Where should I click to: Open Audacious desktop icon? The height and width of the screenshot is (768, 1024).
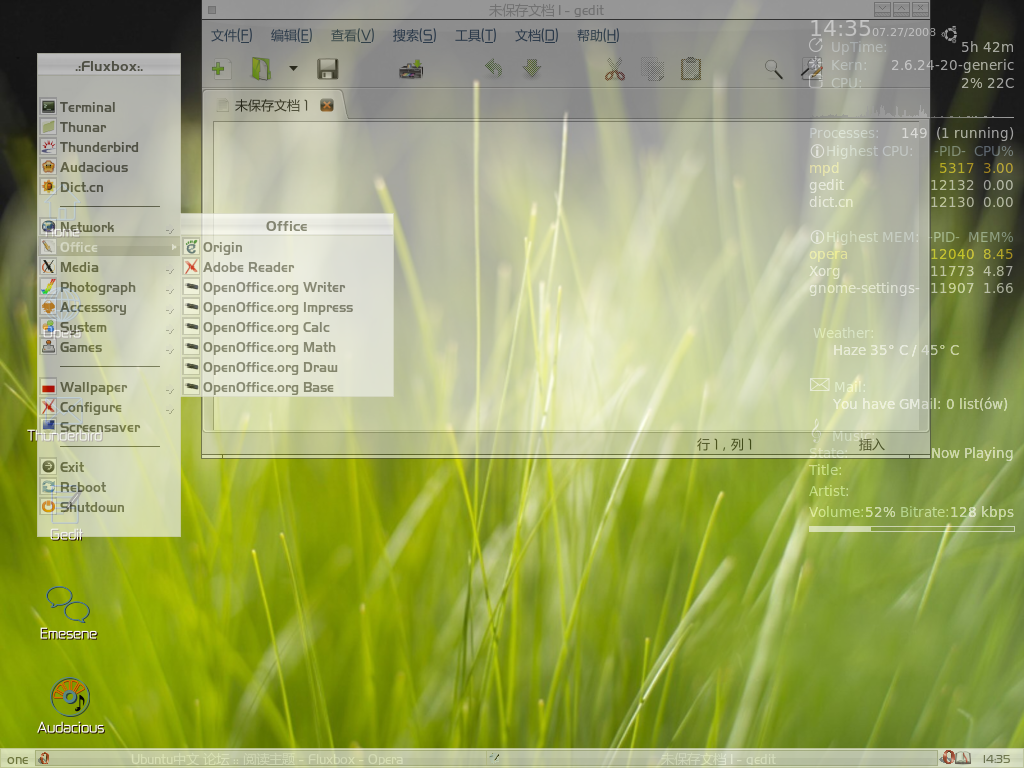(70, 707)
